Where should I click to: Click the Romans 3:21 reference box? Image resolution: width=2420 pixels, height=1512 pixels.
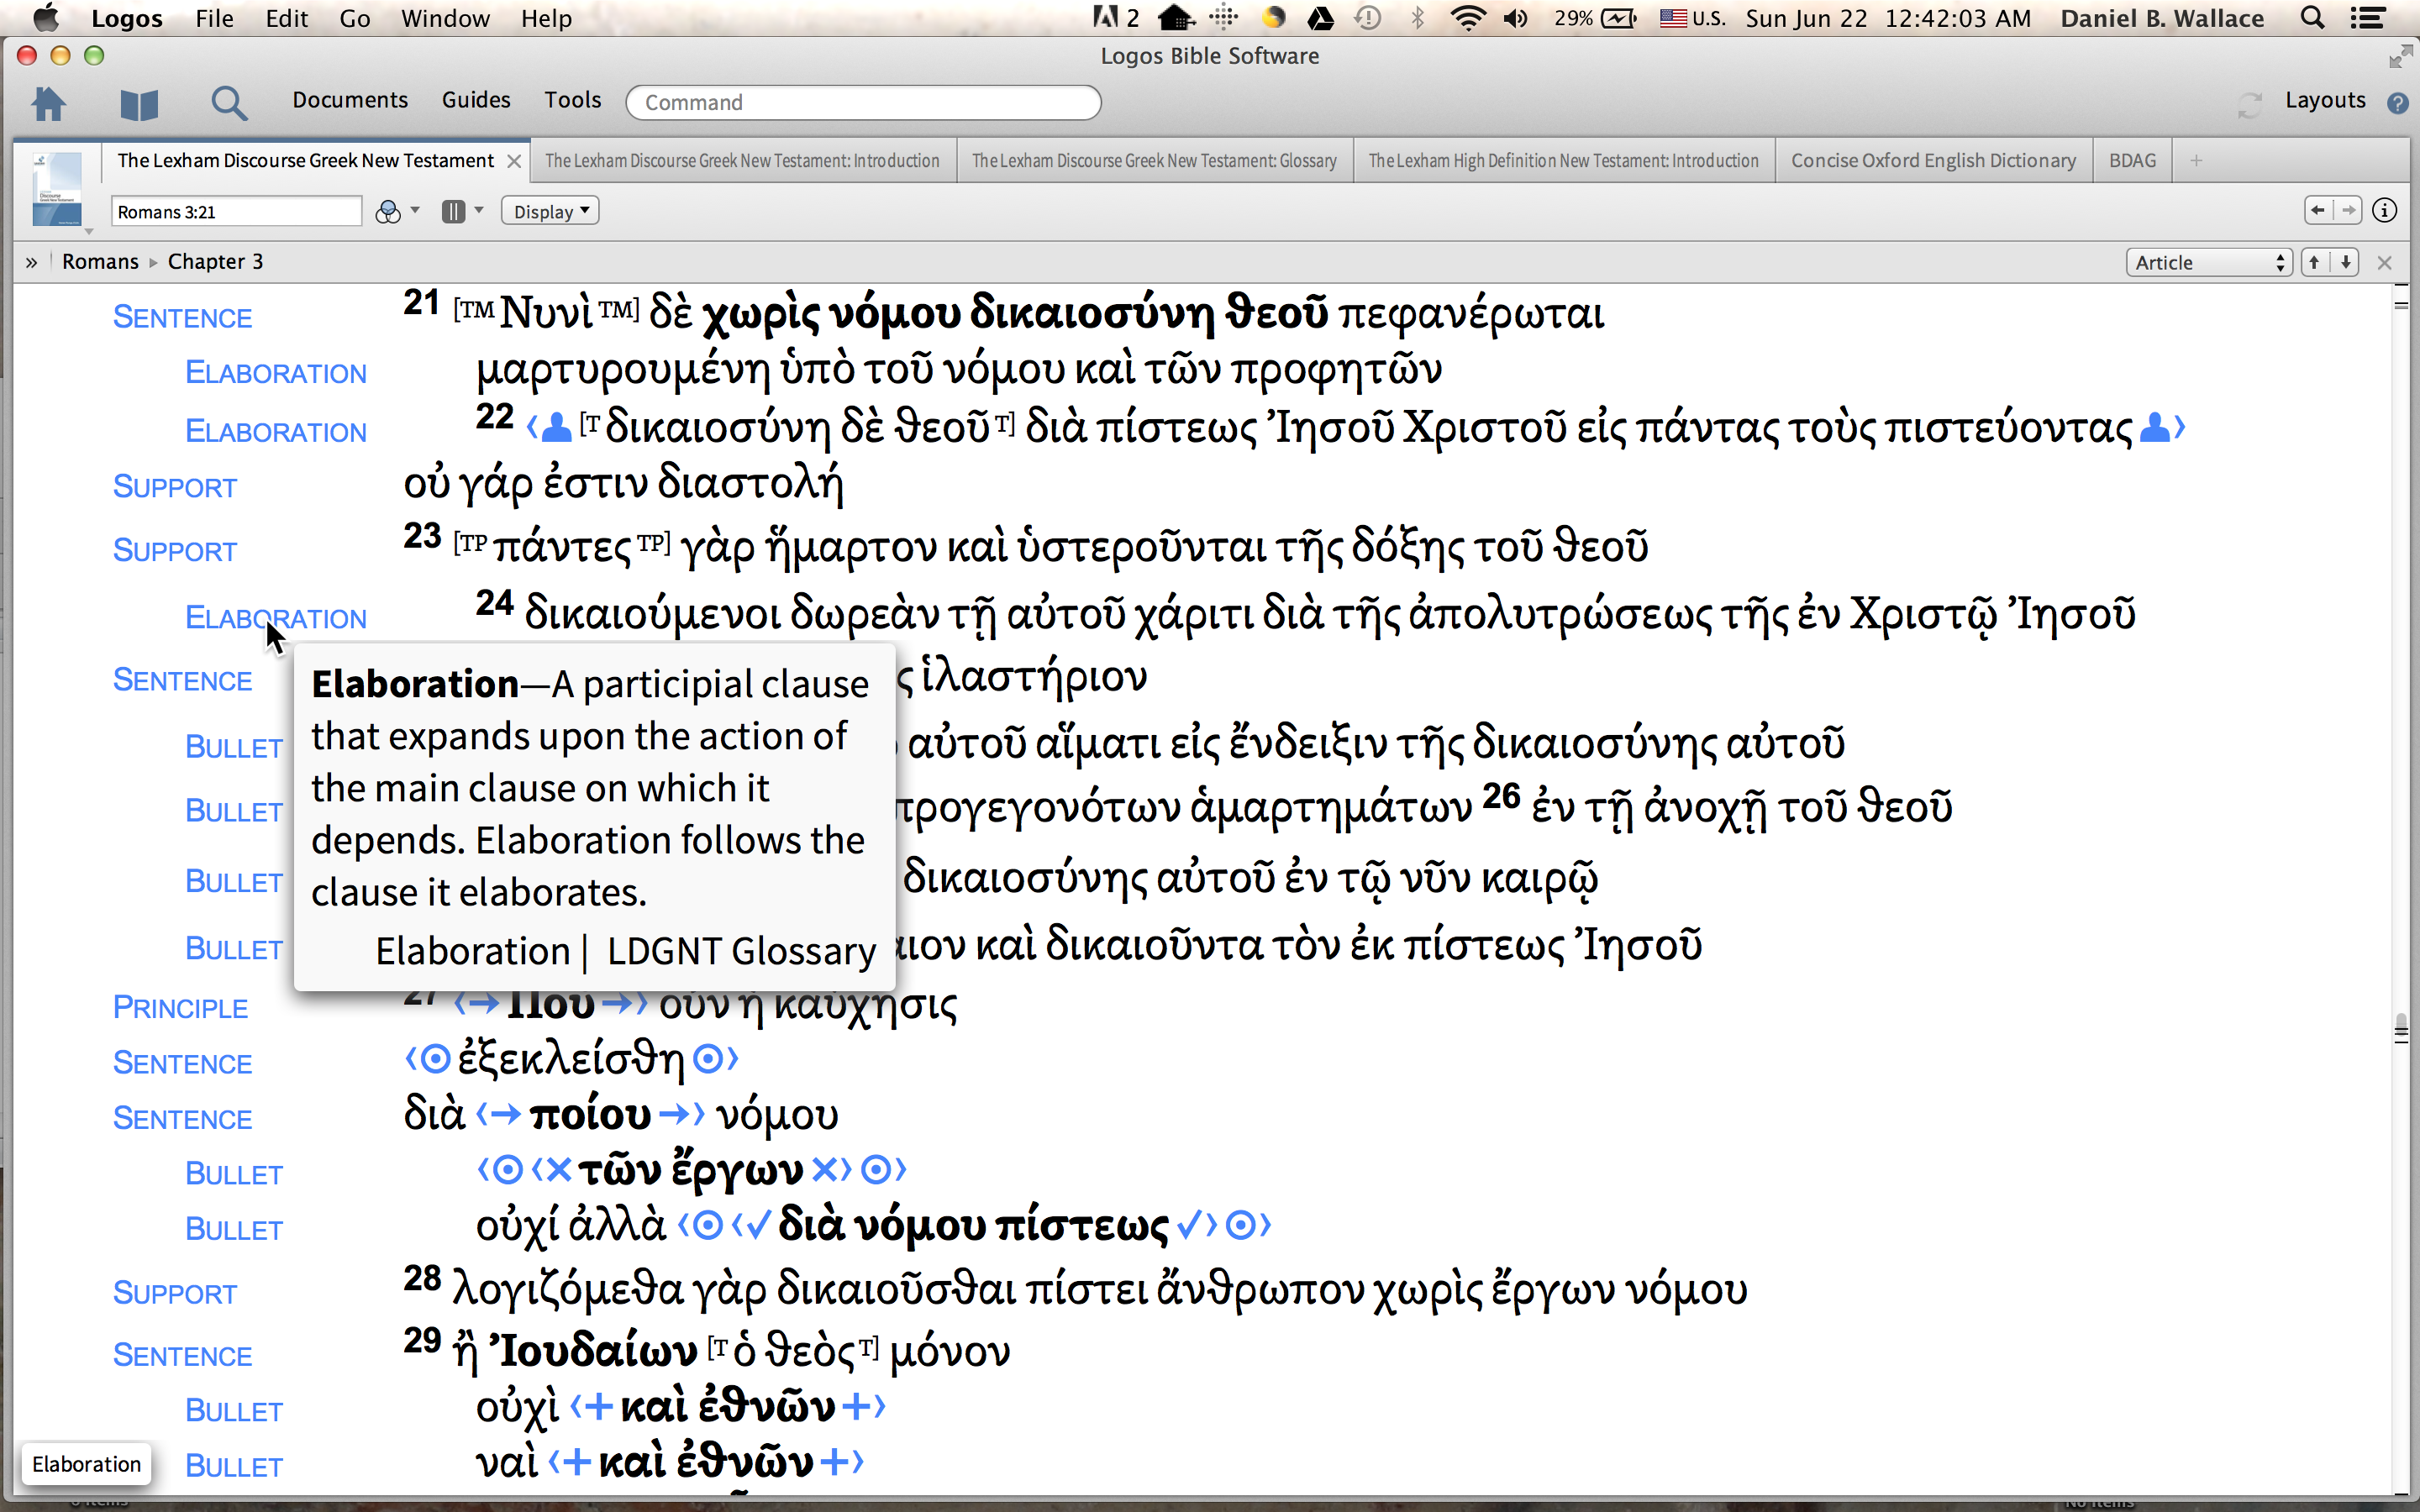(x=235, y=212)
